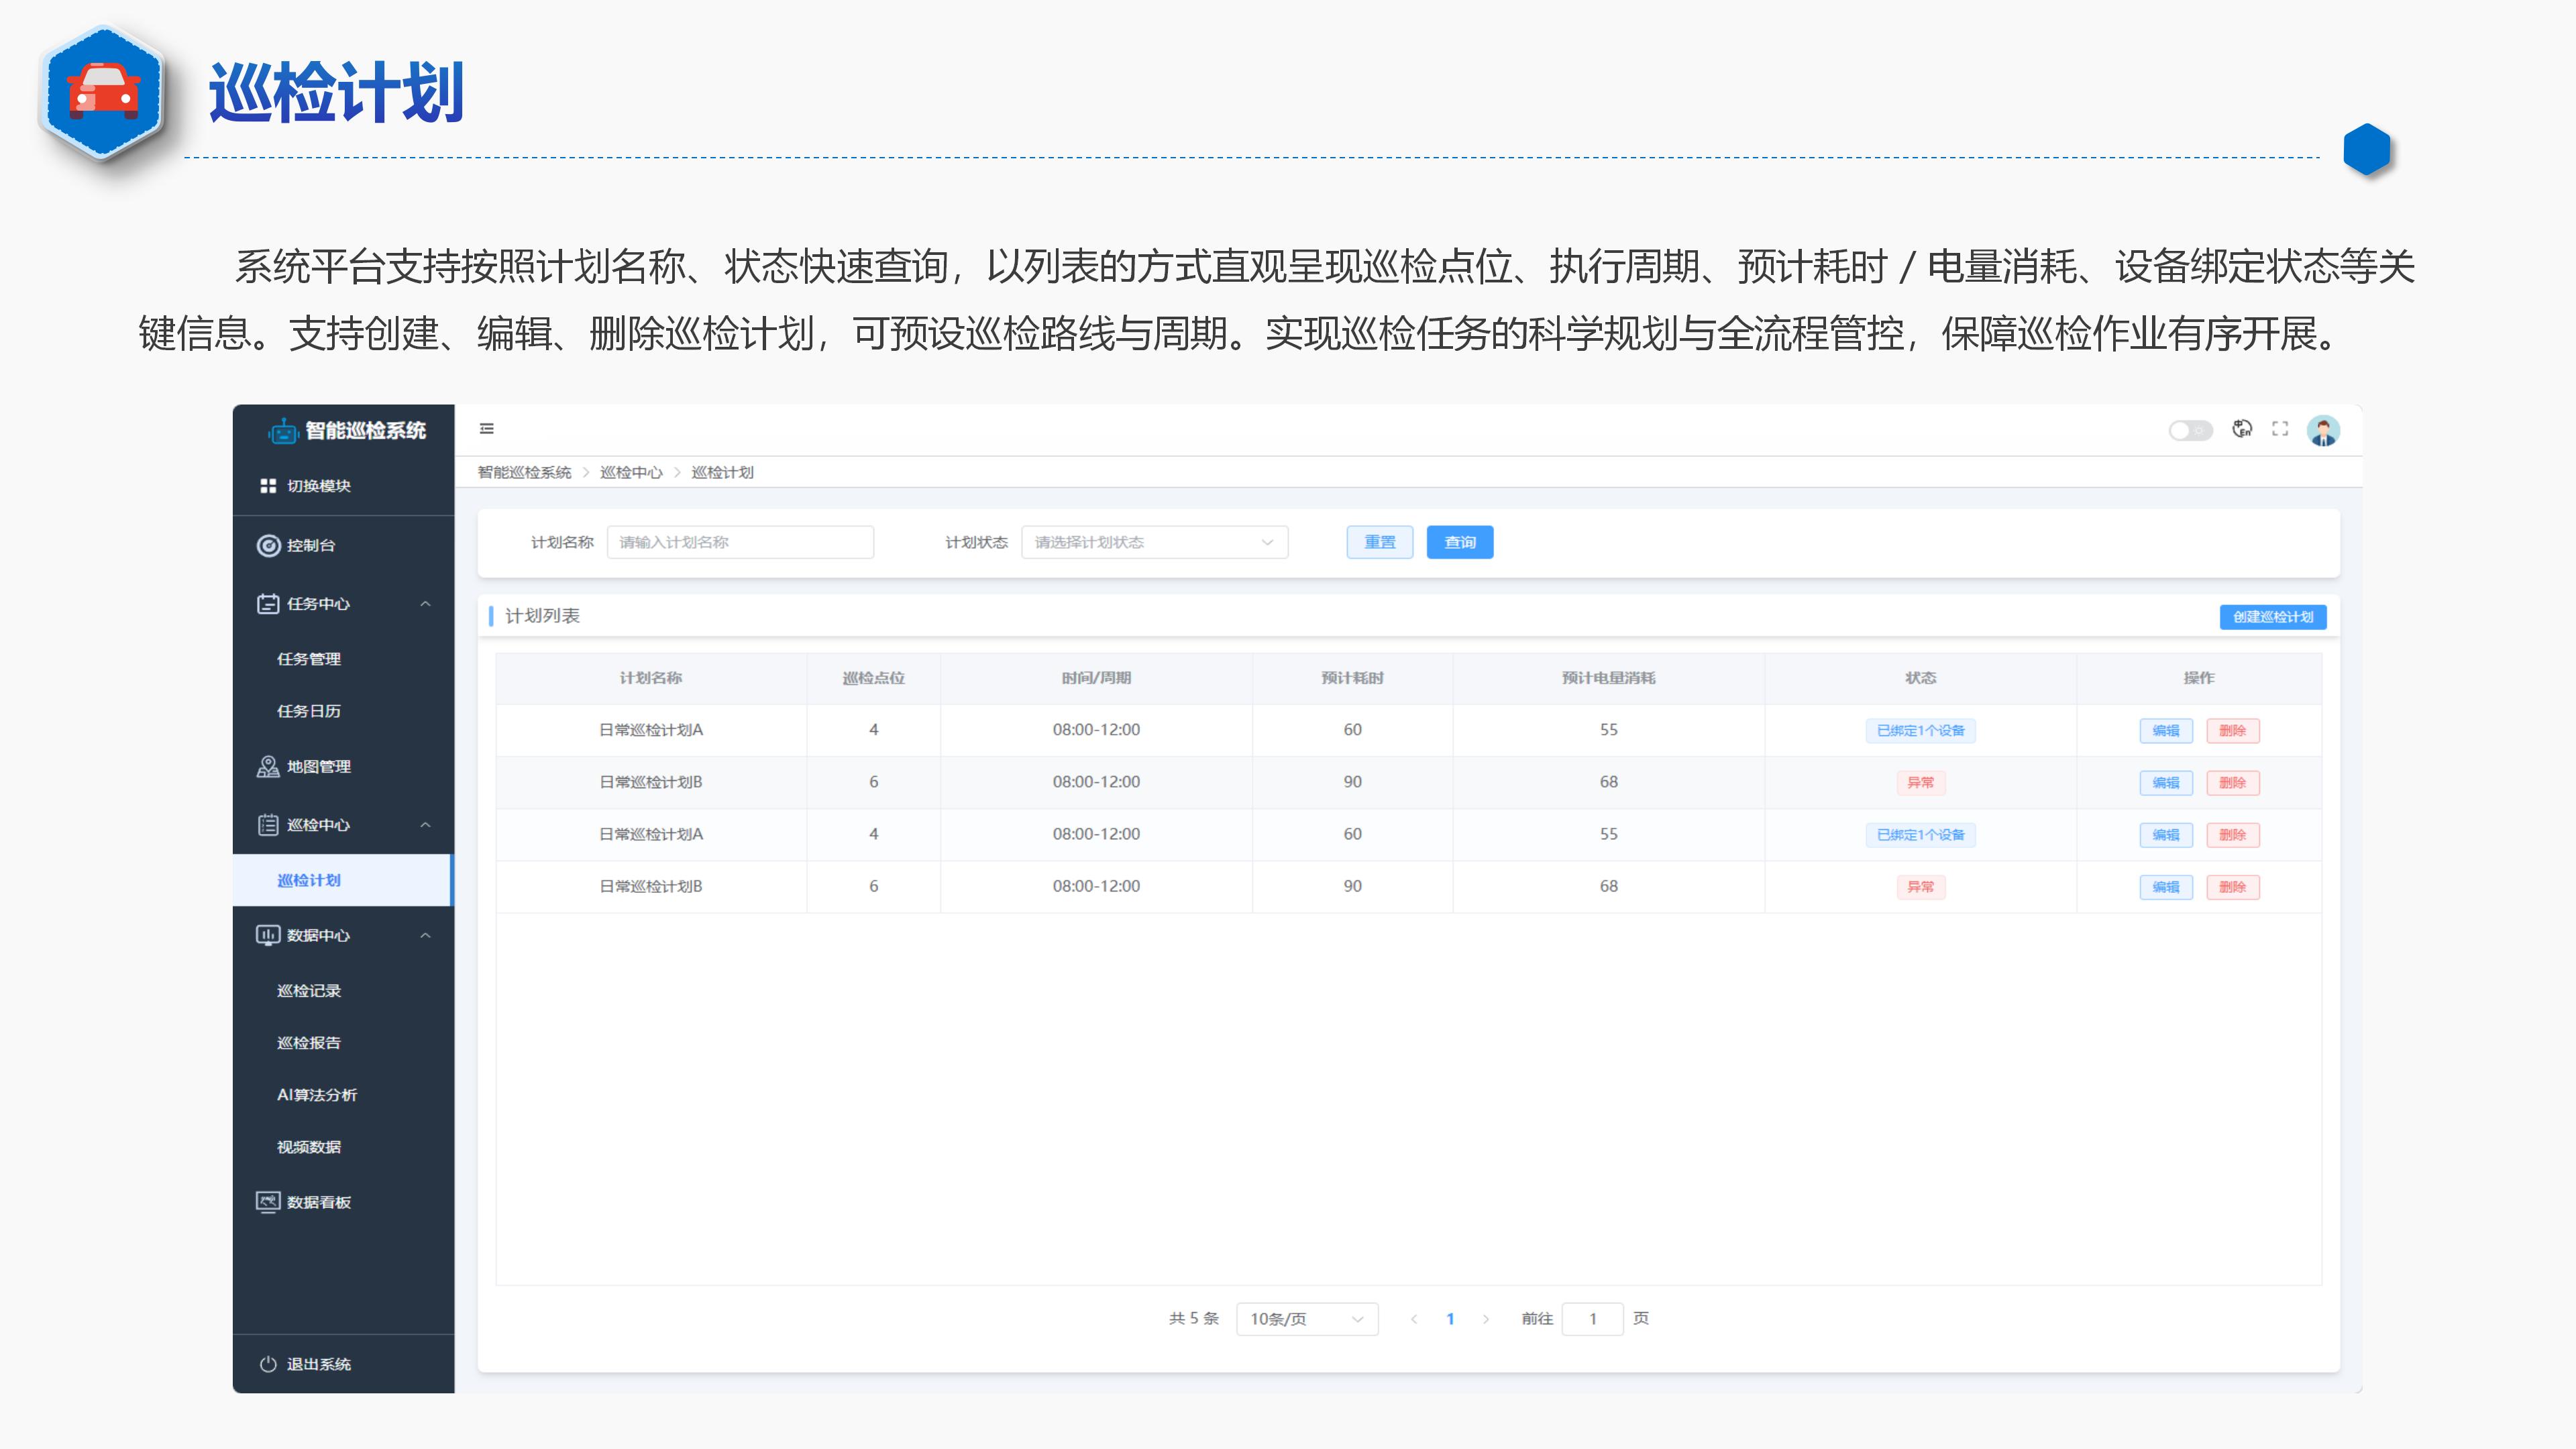Click the language switch globe icon
Viewport: 2576px width, 1449px height.
pyautogui.click(x=2243, y=429)
